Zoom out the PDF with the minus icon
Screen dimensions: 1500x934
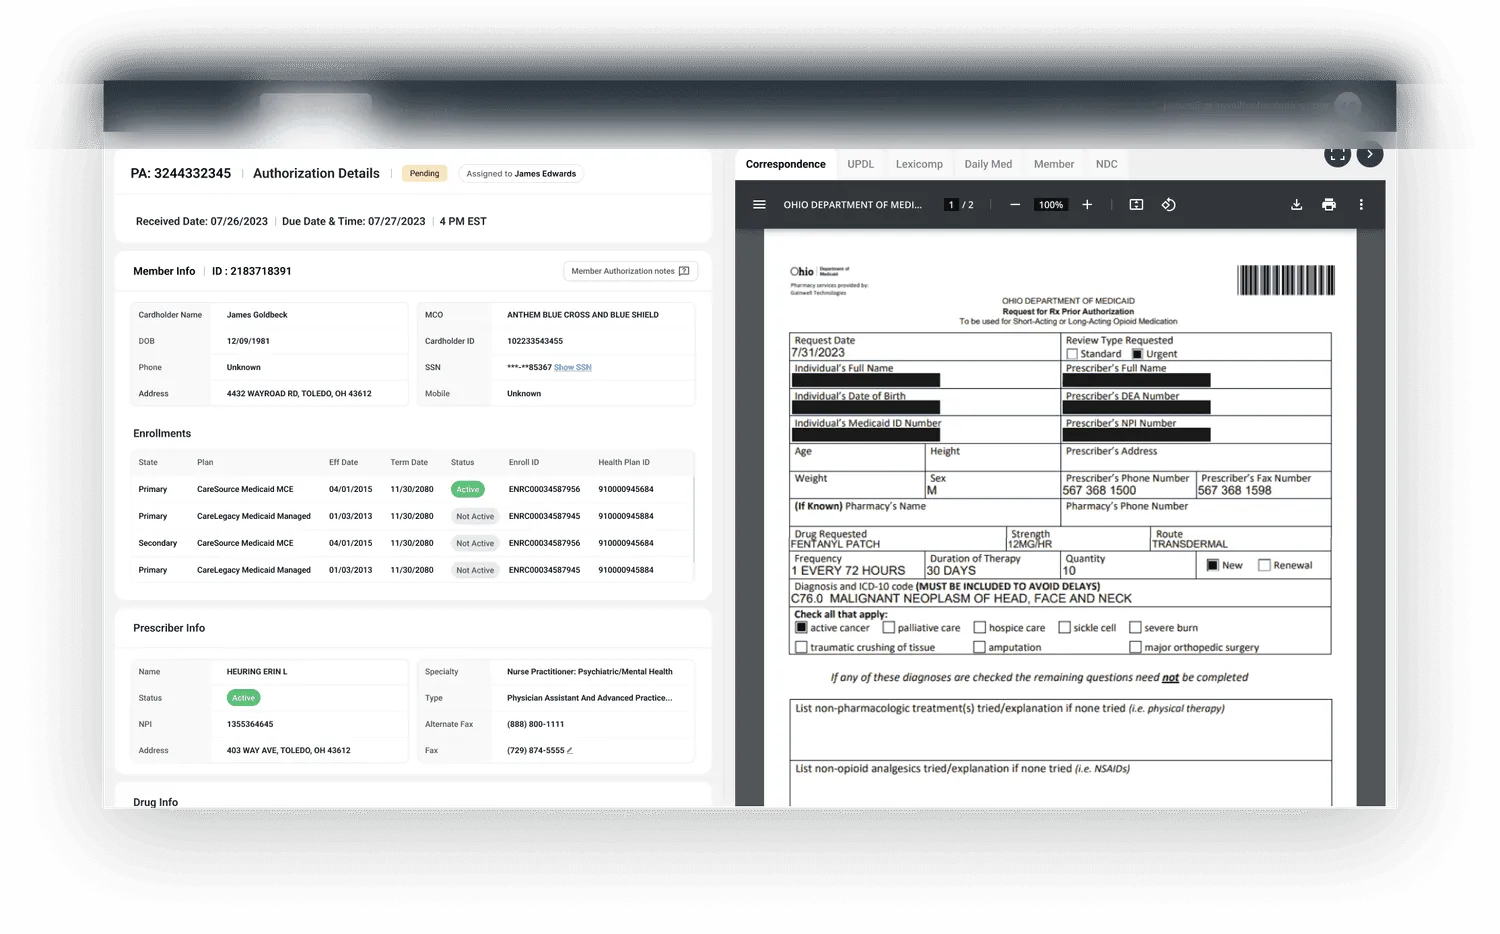(x=1015, y=205)
